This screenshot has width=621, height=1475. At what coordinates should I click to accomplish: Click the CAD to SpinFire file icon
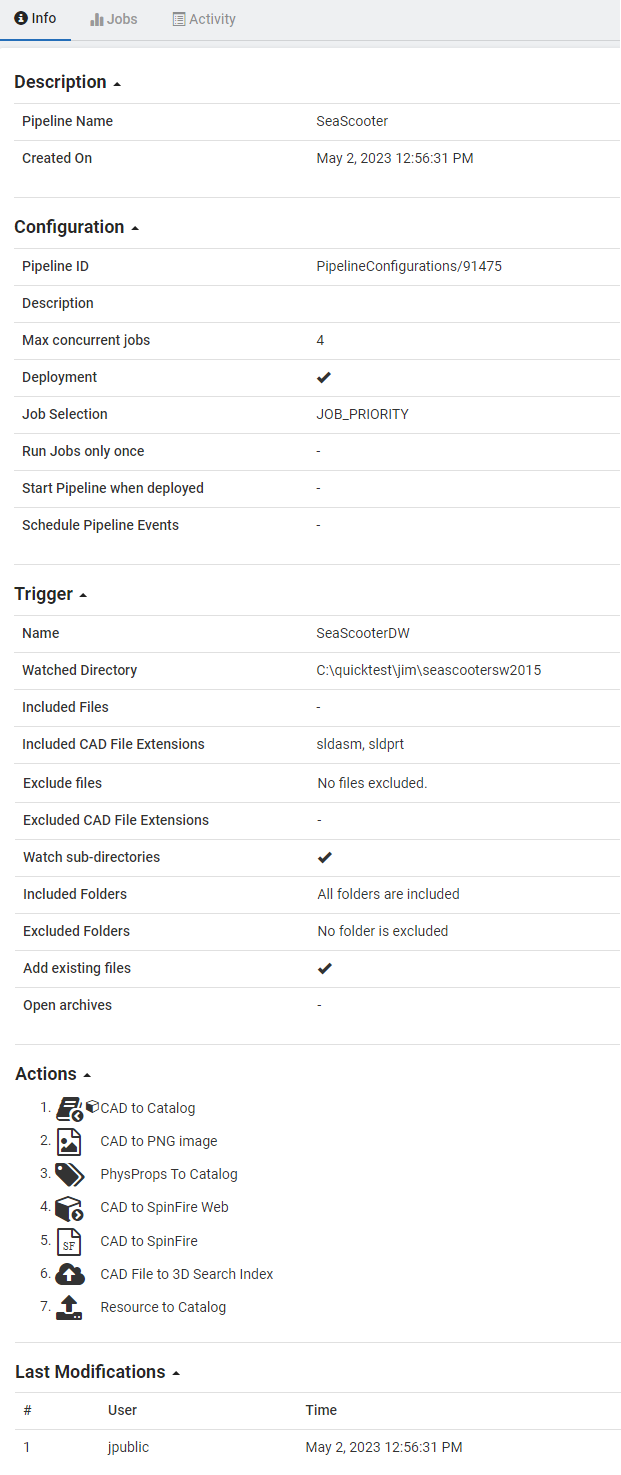coord(69,1241)
